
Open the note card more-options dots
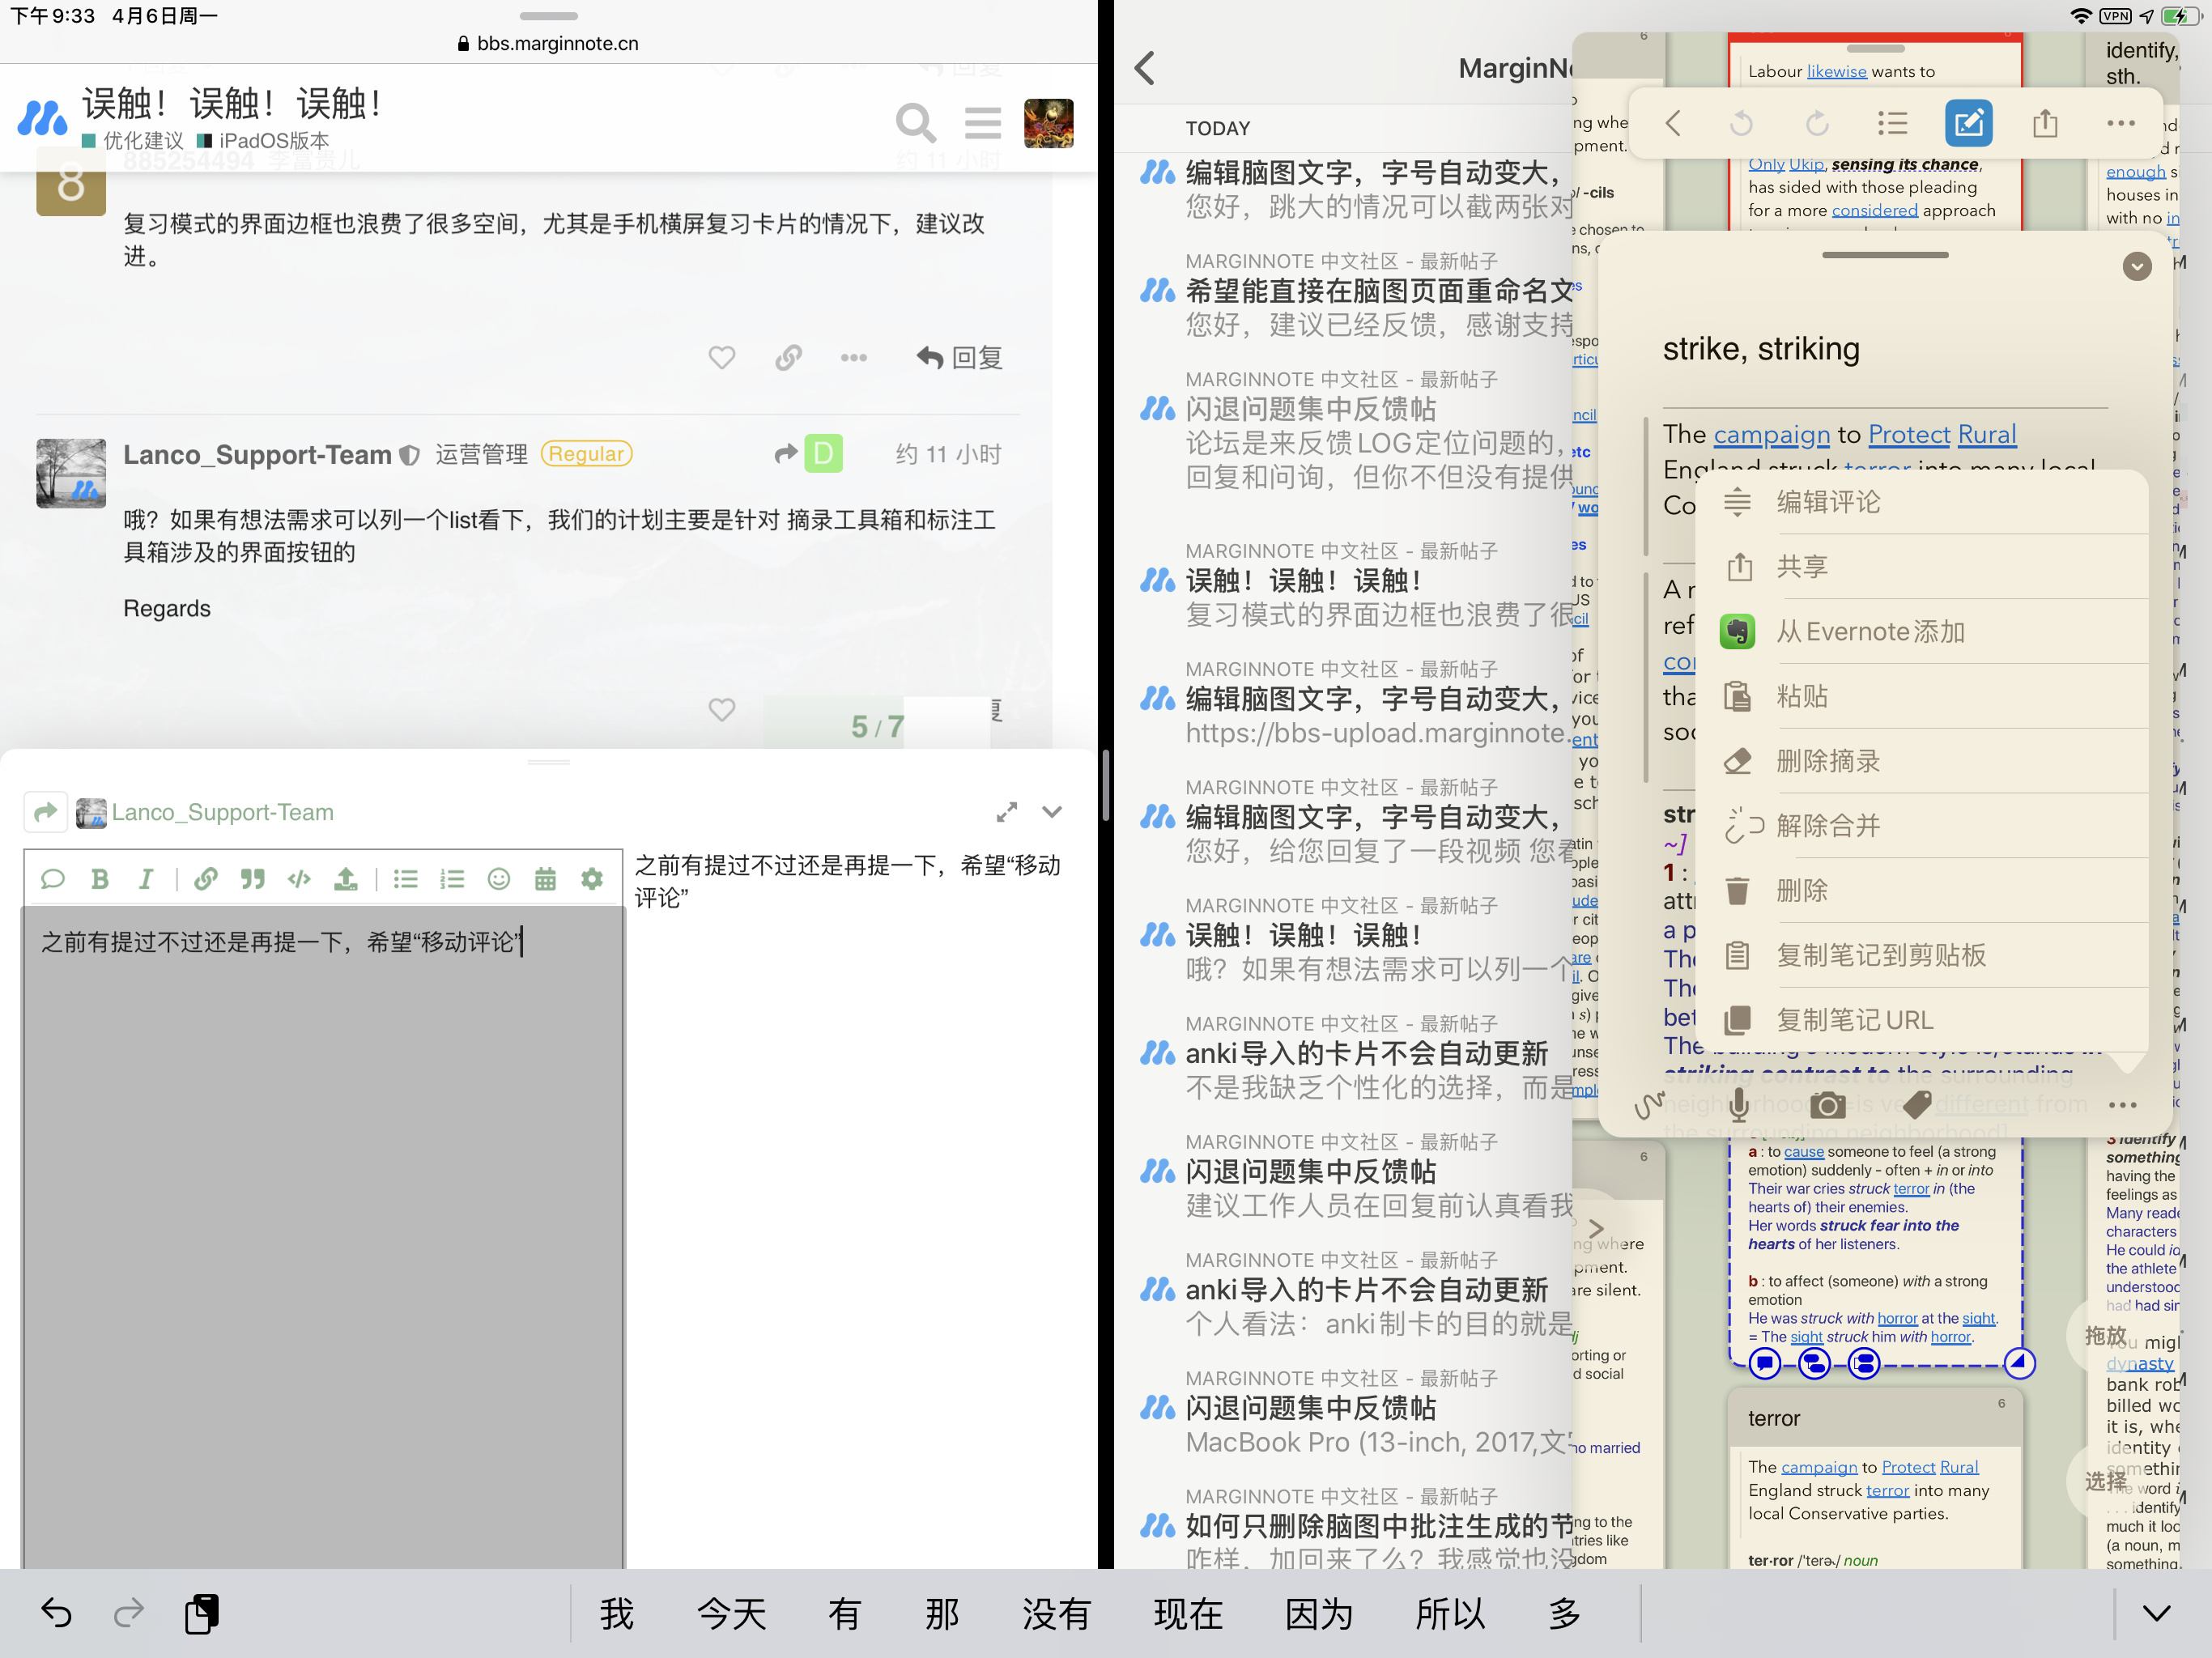[x=2122, y=1105]
